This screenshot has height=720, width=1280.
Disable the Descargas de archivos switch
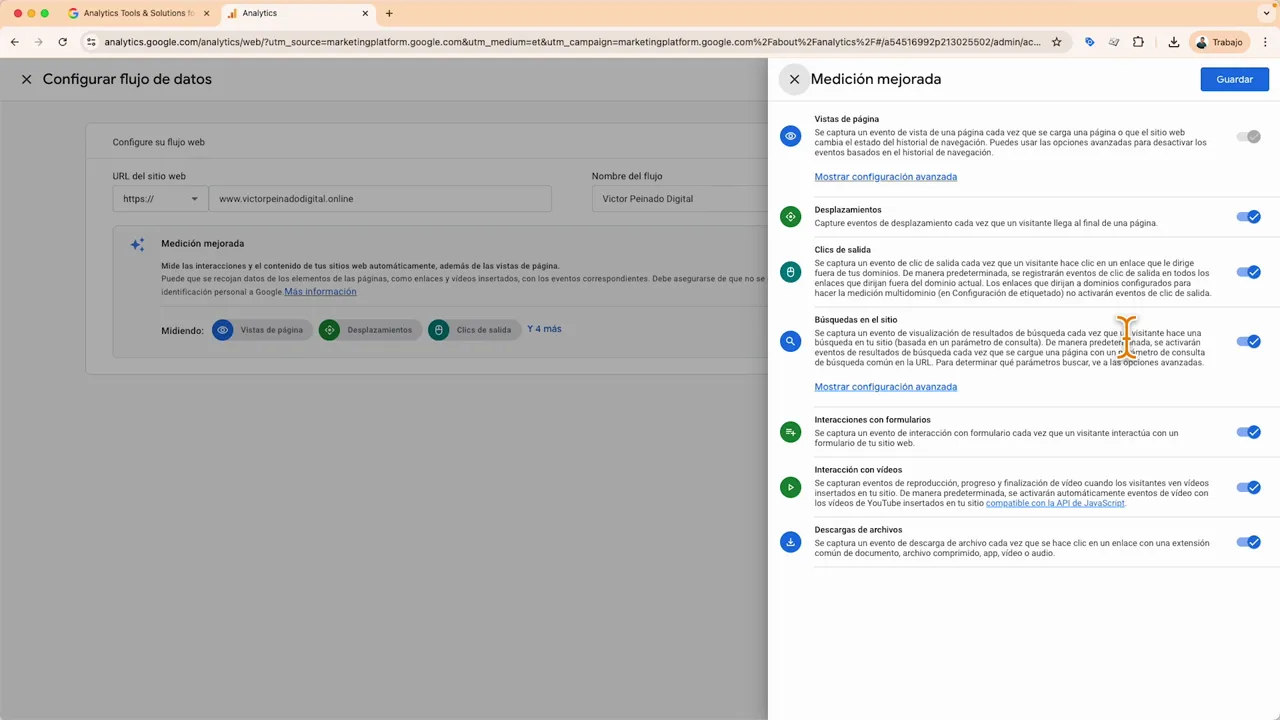[x=1249, y=541]
